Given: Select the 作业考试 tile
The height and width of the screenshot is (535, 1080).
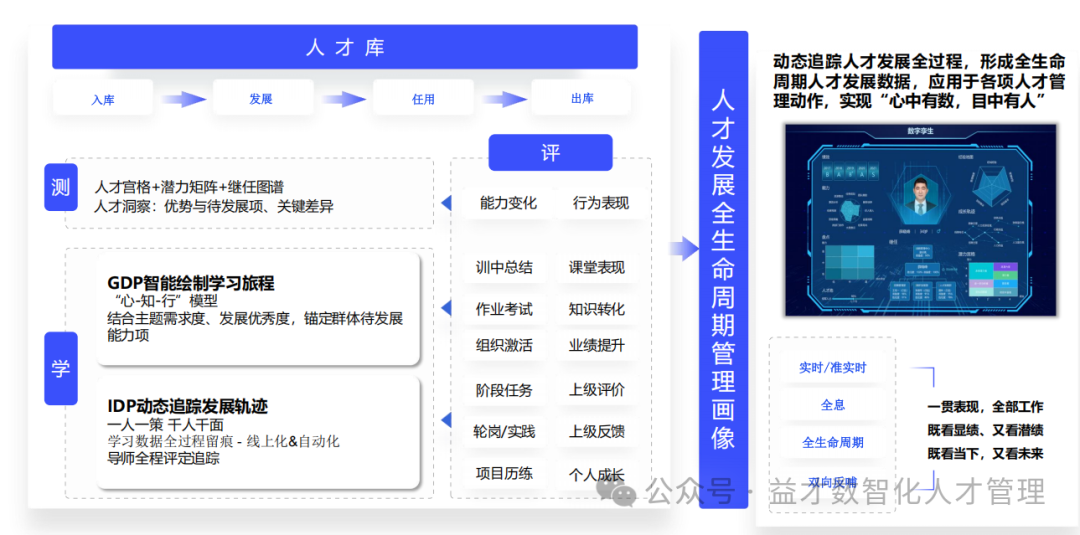Looking at the screenshot, I should click(x=504, y=309).
